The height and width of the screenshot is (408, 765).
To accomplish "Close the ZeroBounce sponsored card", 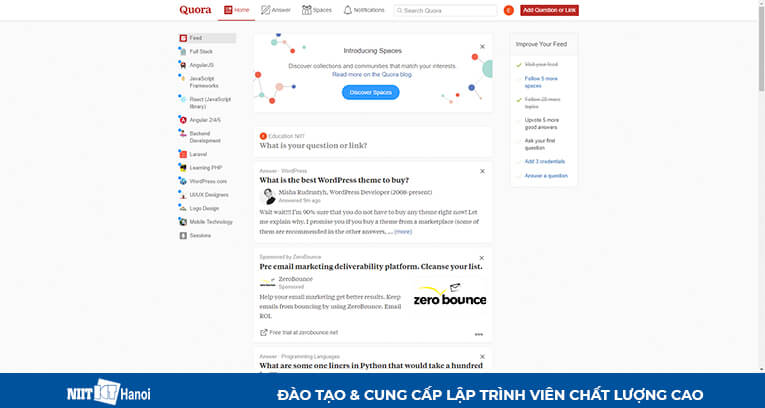I will (483, 258).
